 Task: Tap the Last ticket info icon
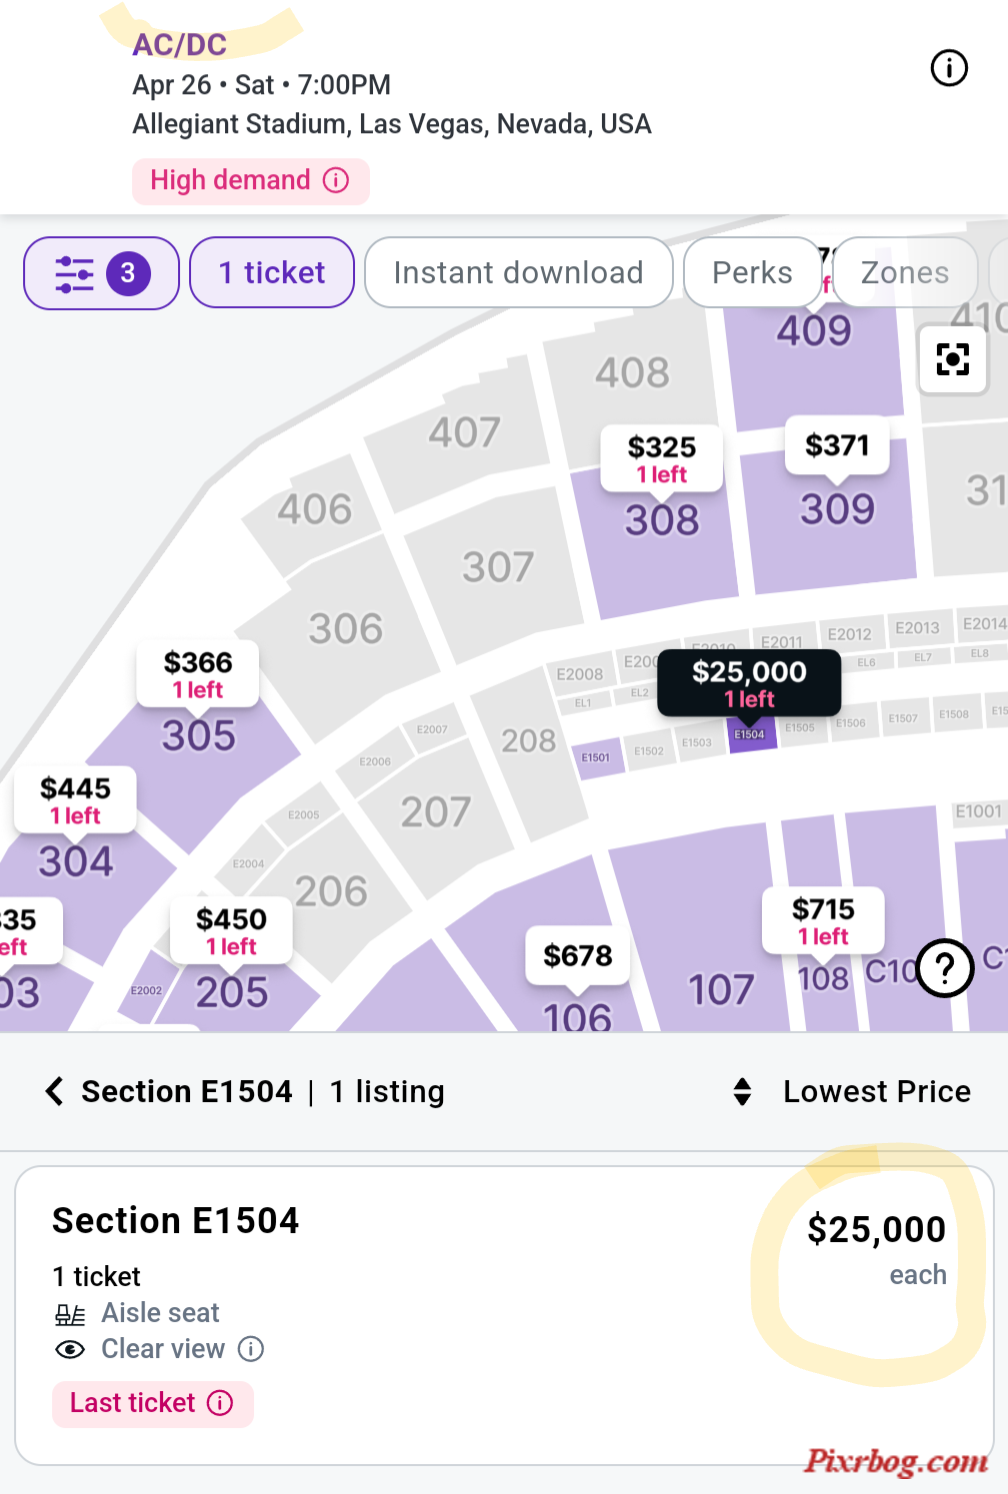click(220, 1403)
